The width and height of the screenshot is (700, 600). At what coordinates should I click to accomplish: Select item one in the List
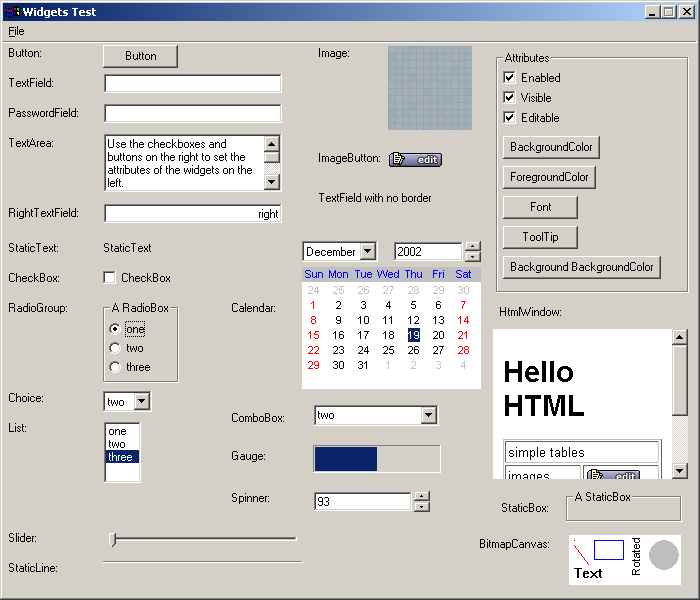(118, 432)
